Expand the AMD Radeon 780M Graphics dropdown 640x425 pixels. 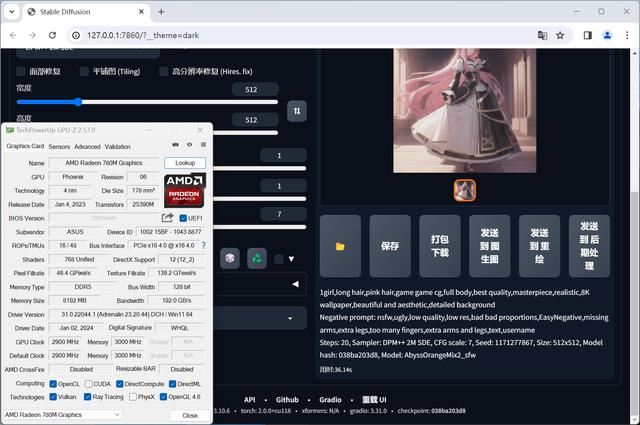(x=62, y=415)
